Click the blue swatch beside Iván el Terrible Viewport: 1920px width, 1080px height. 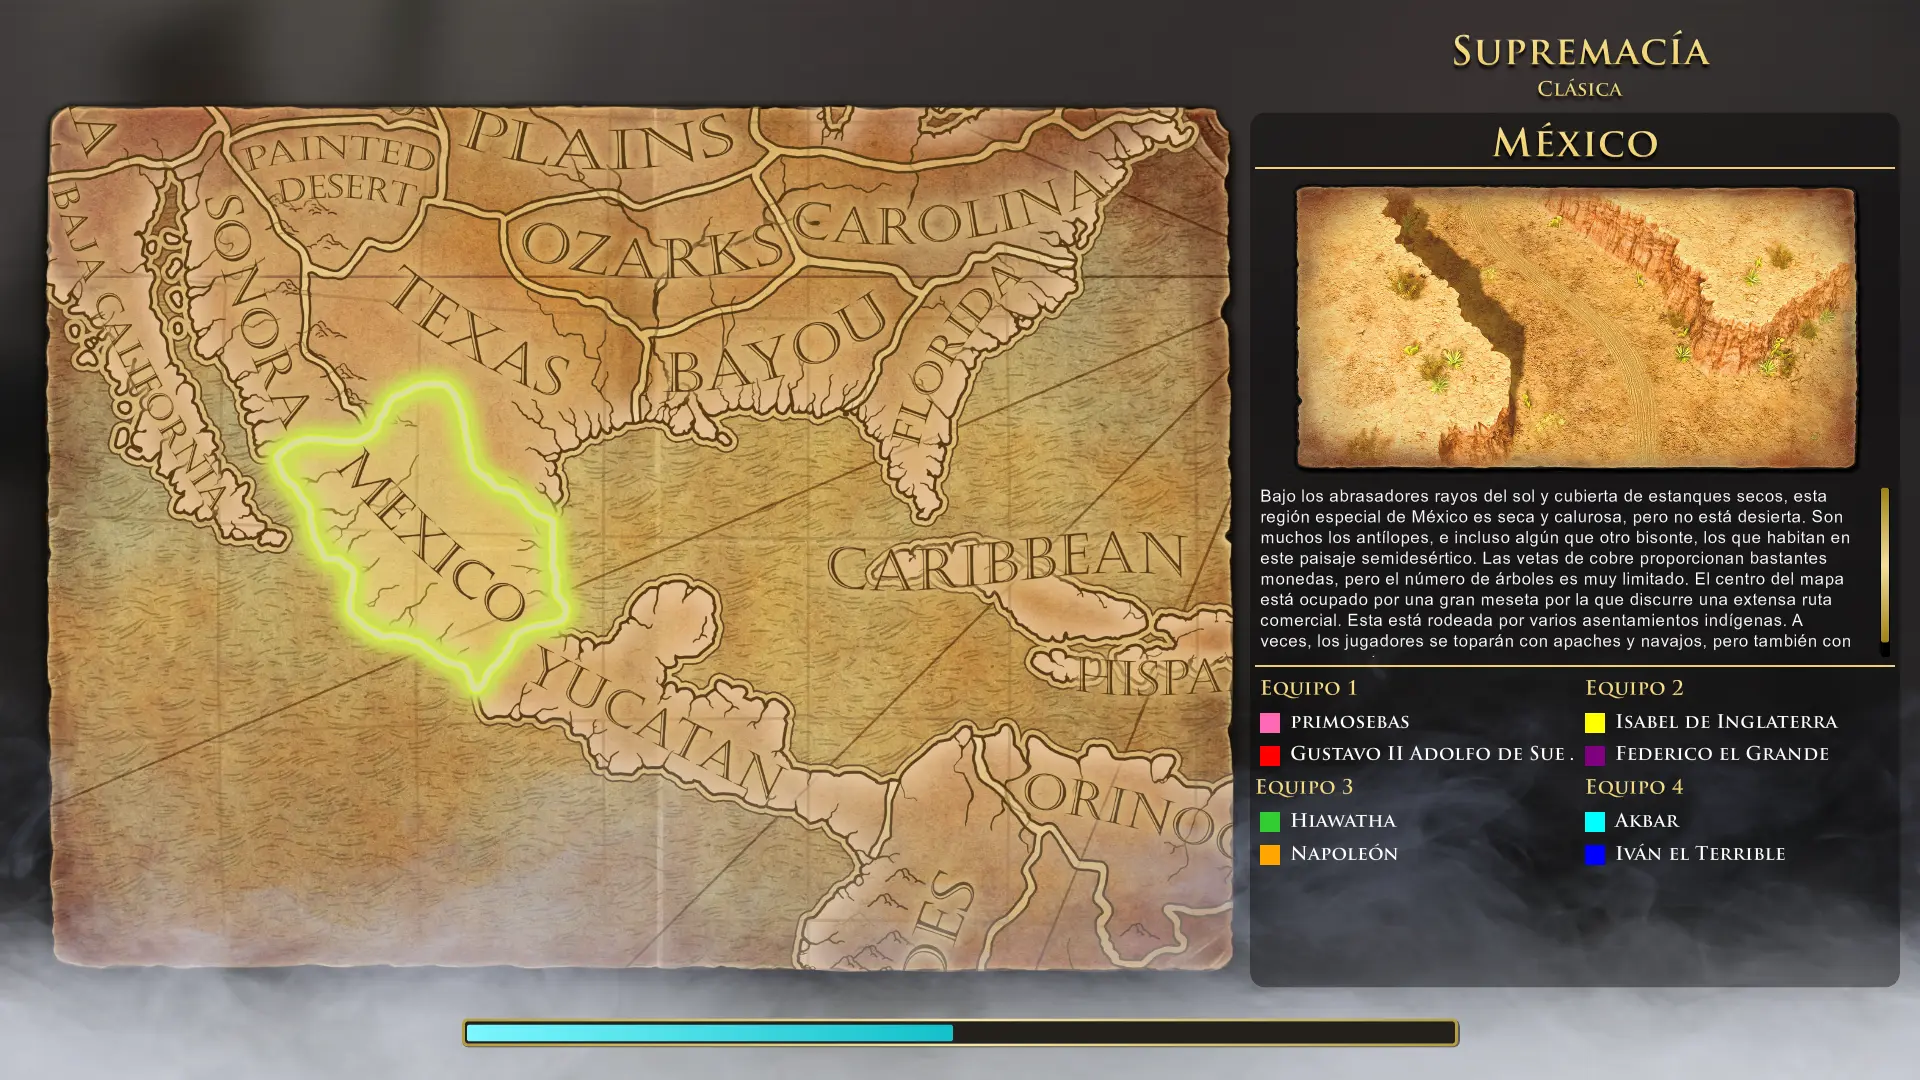(1595, 854)
